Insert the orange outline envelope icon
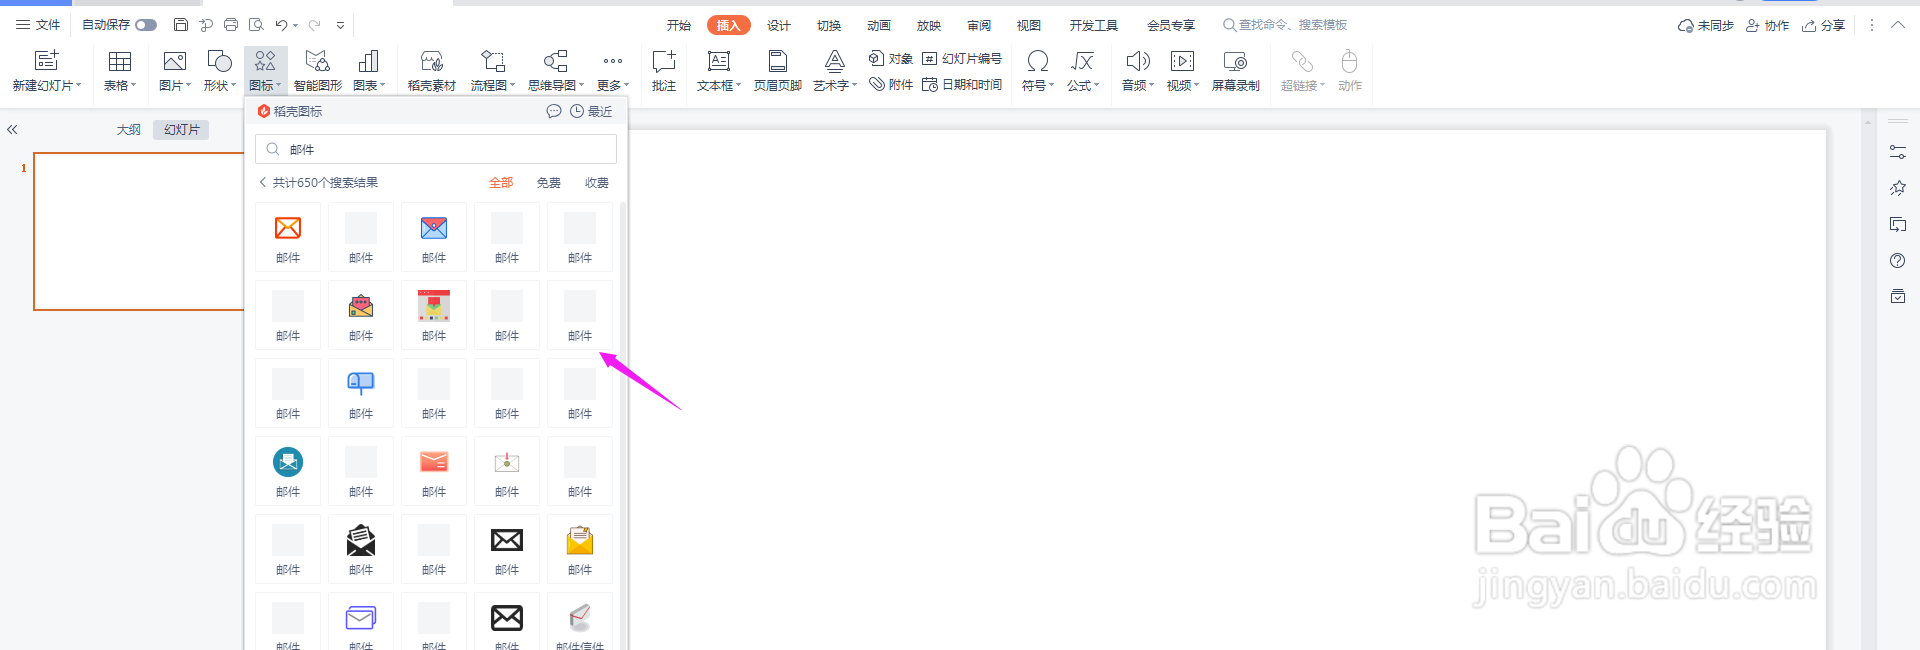 tap(288, 229)
